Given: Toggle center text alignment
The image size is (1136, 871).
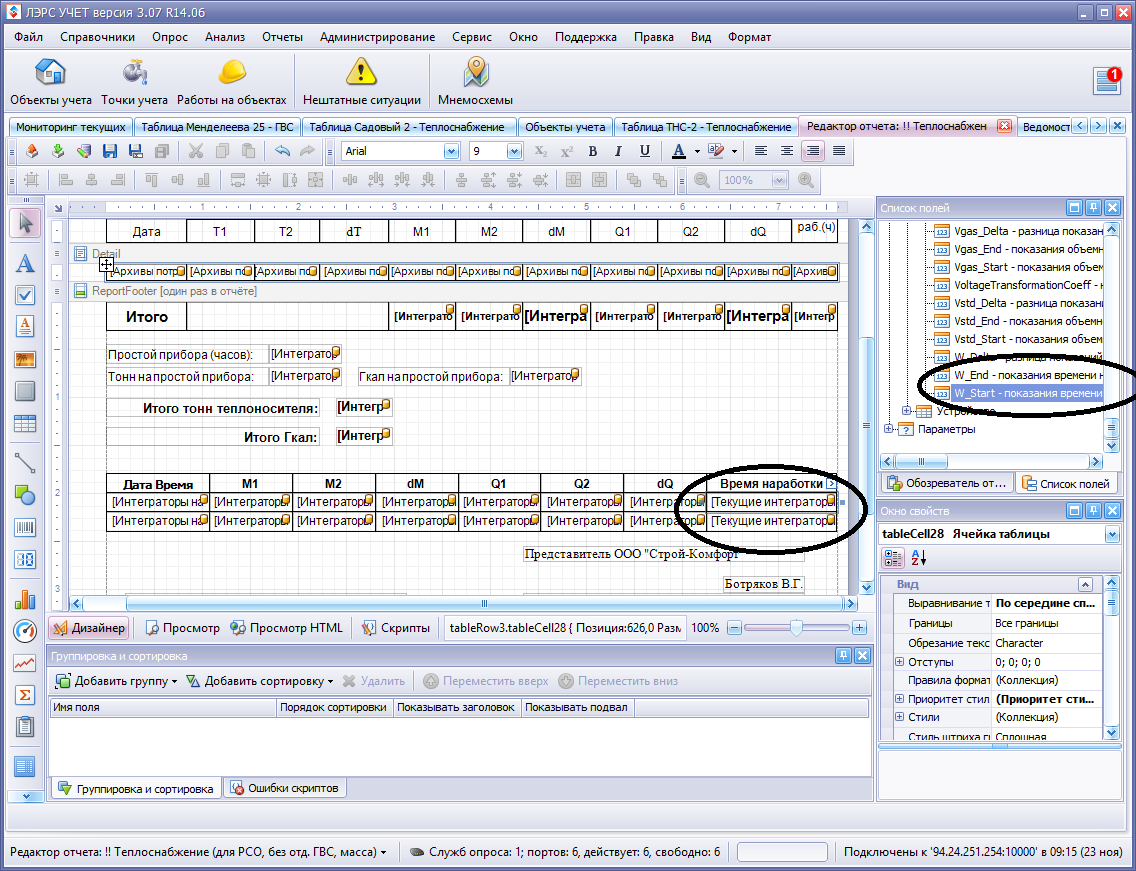Looking at the screenshot, I should [x=787, y=151].
